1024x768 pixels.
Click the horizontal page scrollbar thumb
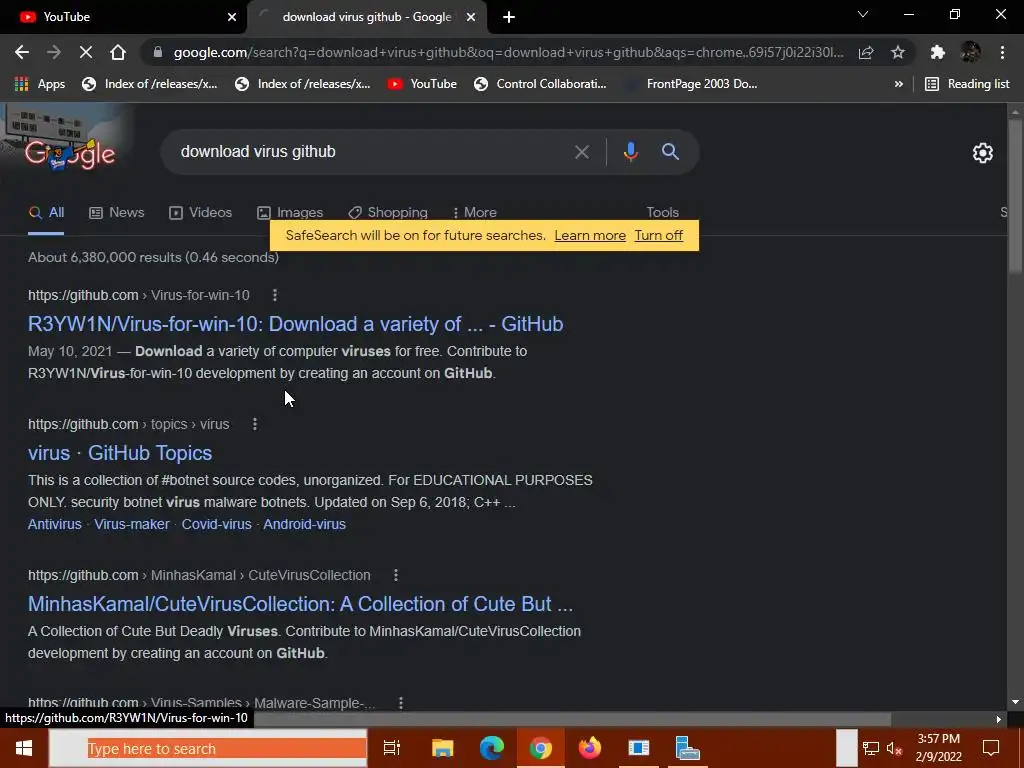[572, 719]
